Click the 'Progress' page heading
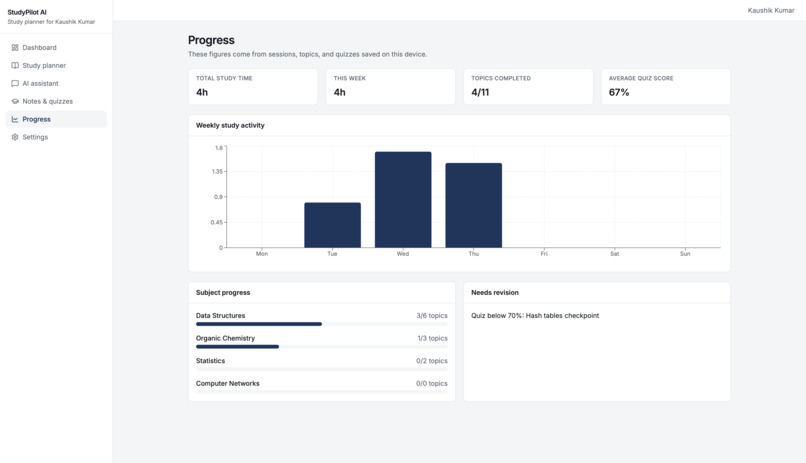 pos(211,40)
